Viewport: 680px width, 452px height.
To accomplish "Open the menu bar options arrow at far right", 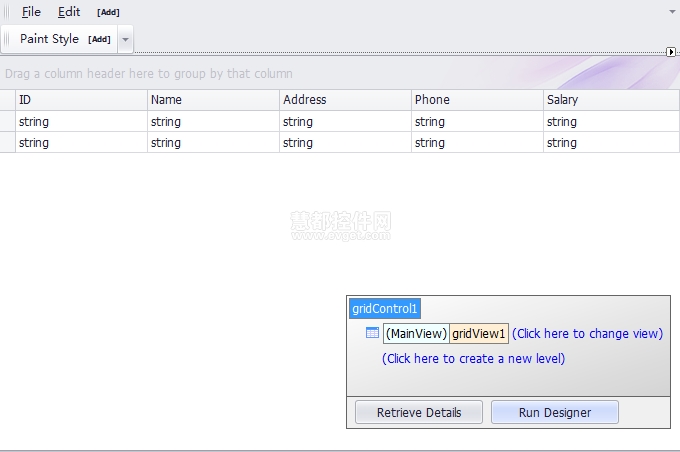I will click(x=672, y=12).
